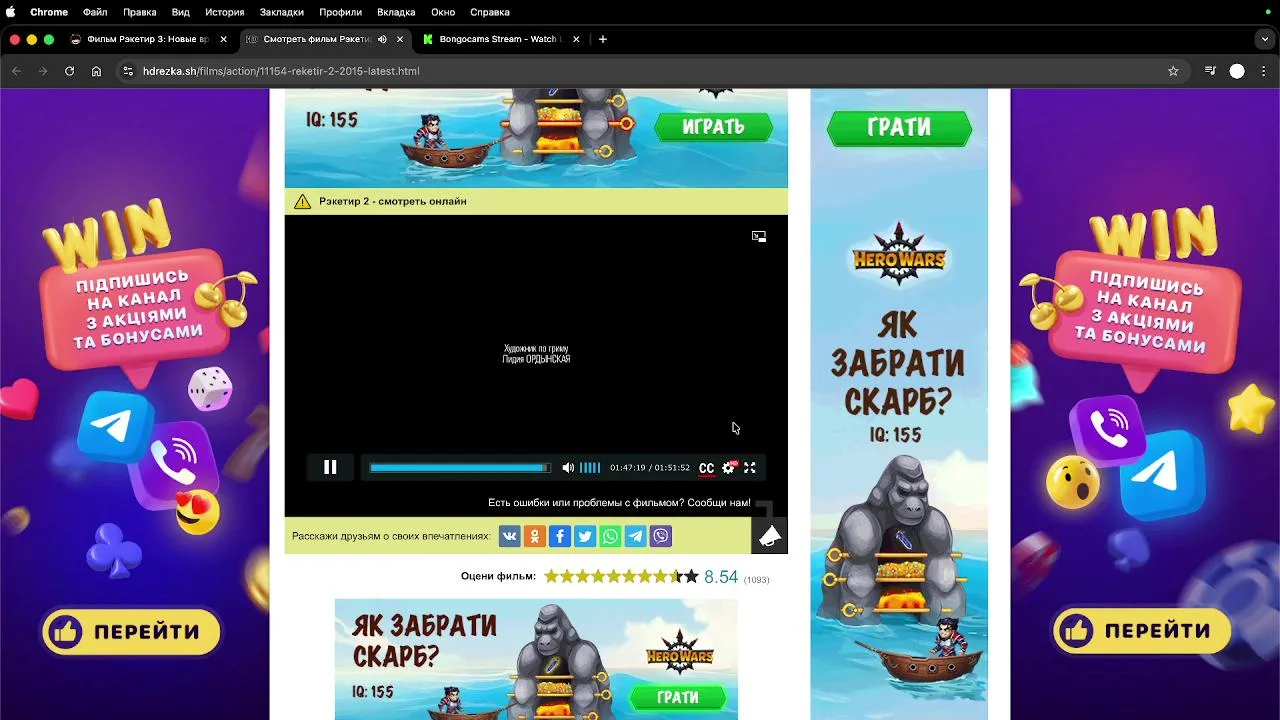The width and height of the screenshot is (1280, 720).
Task: Click the 8.54 rating value
Action: pyautogui.click(x=721, y=577)
